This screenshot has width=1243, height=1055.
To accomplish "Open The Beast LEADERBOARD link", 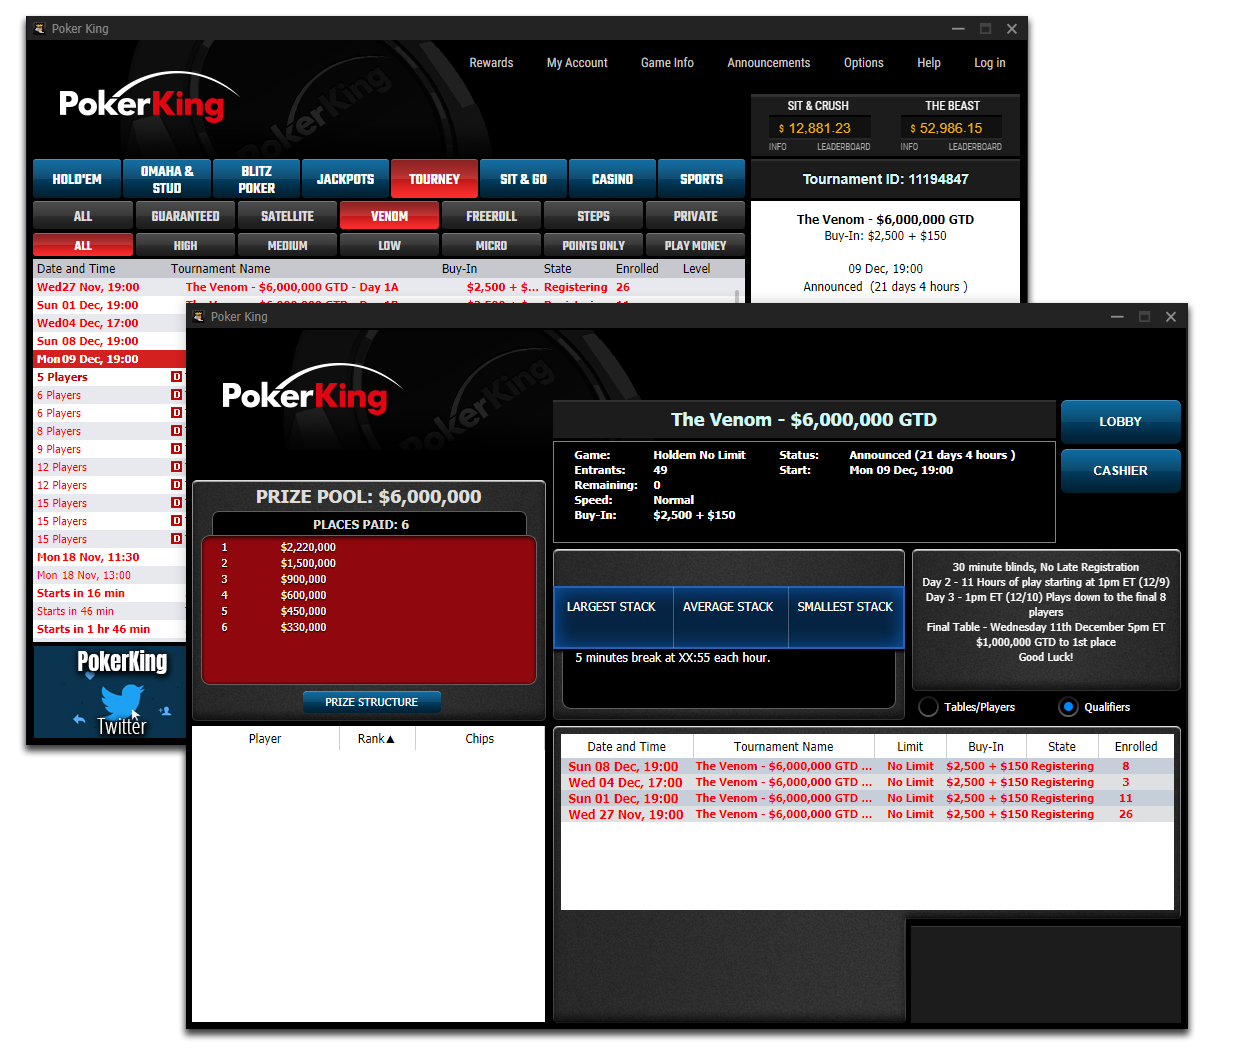I will [x=974, y=147].
